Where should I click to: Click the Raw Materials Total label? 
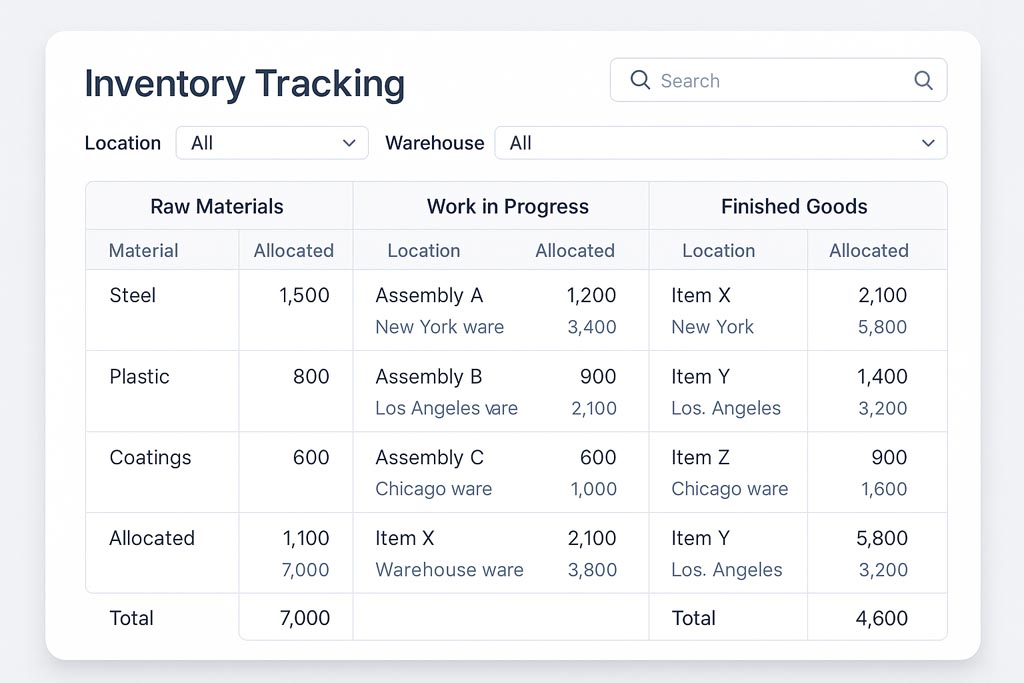[x=131, y=618]
